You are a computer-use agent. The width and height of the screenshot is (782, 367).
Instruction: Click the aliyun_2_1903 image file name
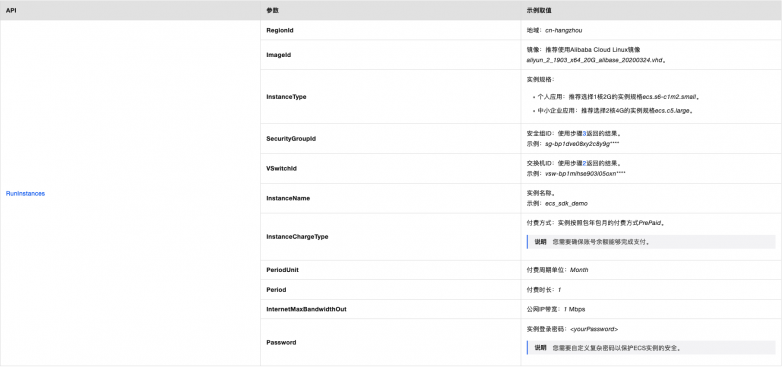[x=596, y=60]
